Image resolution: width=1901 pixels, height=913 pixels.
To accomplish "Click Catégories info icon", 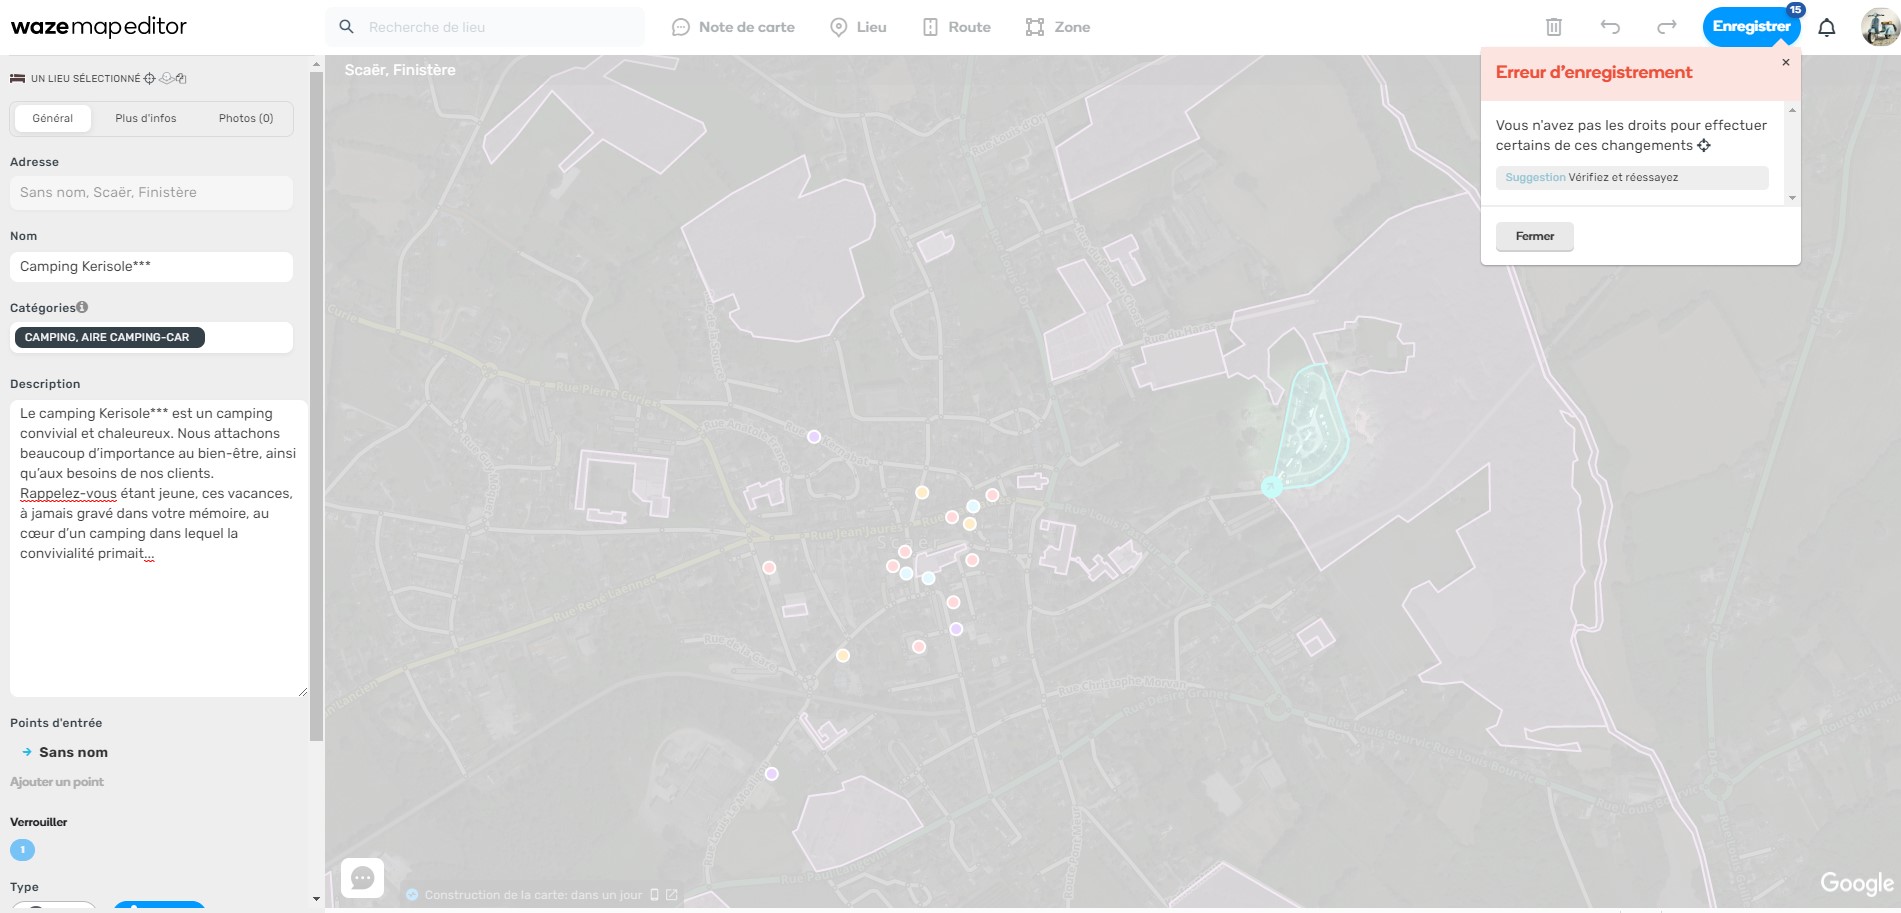I will point(82,307).
